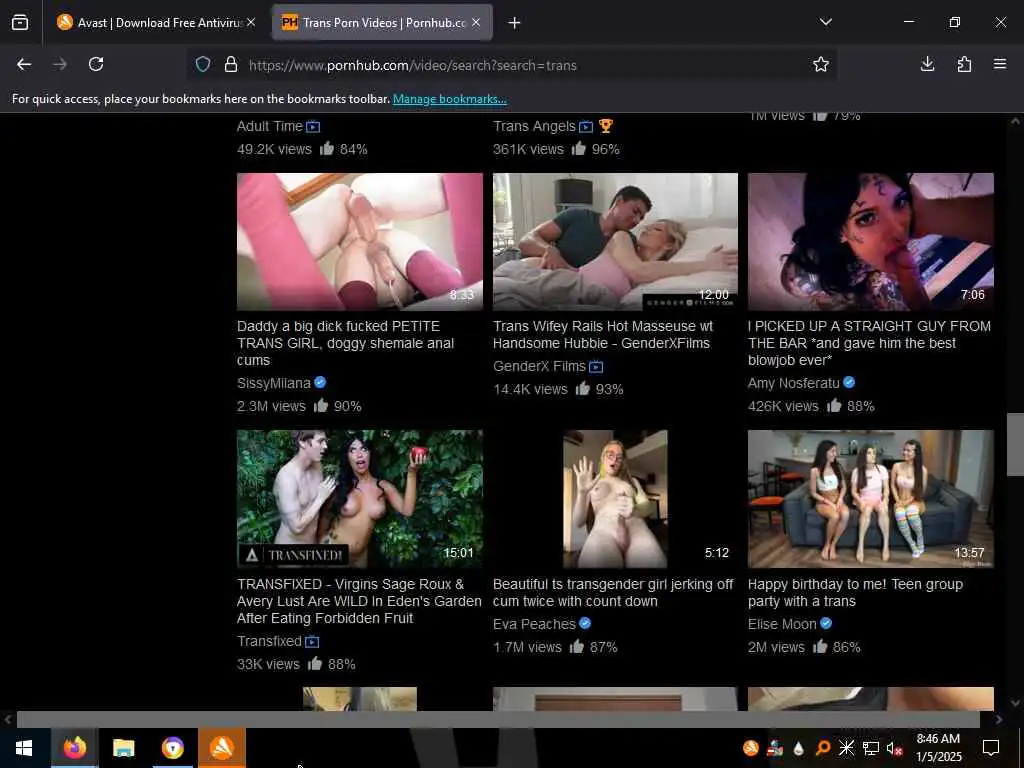Open the network tray icon
Screen dimensions: 1024x768
(x=871, y=748)
